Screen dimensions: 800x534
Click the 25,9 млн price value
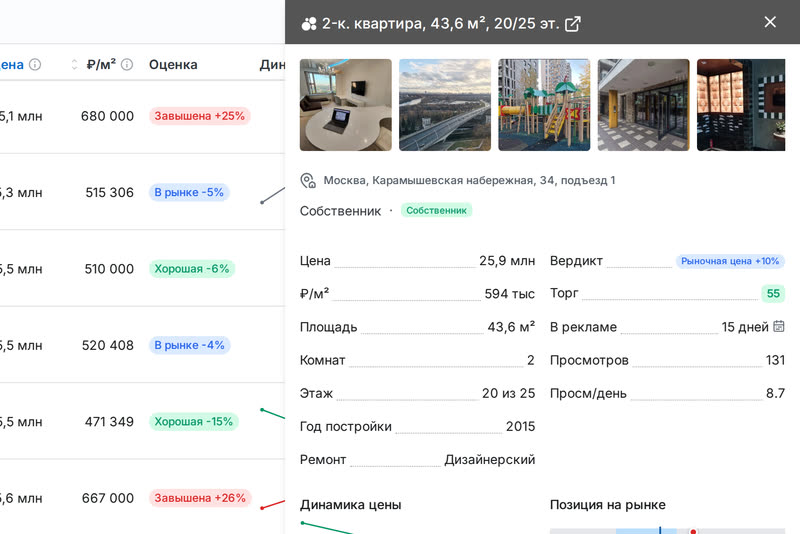(x=507, y=261)
